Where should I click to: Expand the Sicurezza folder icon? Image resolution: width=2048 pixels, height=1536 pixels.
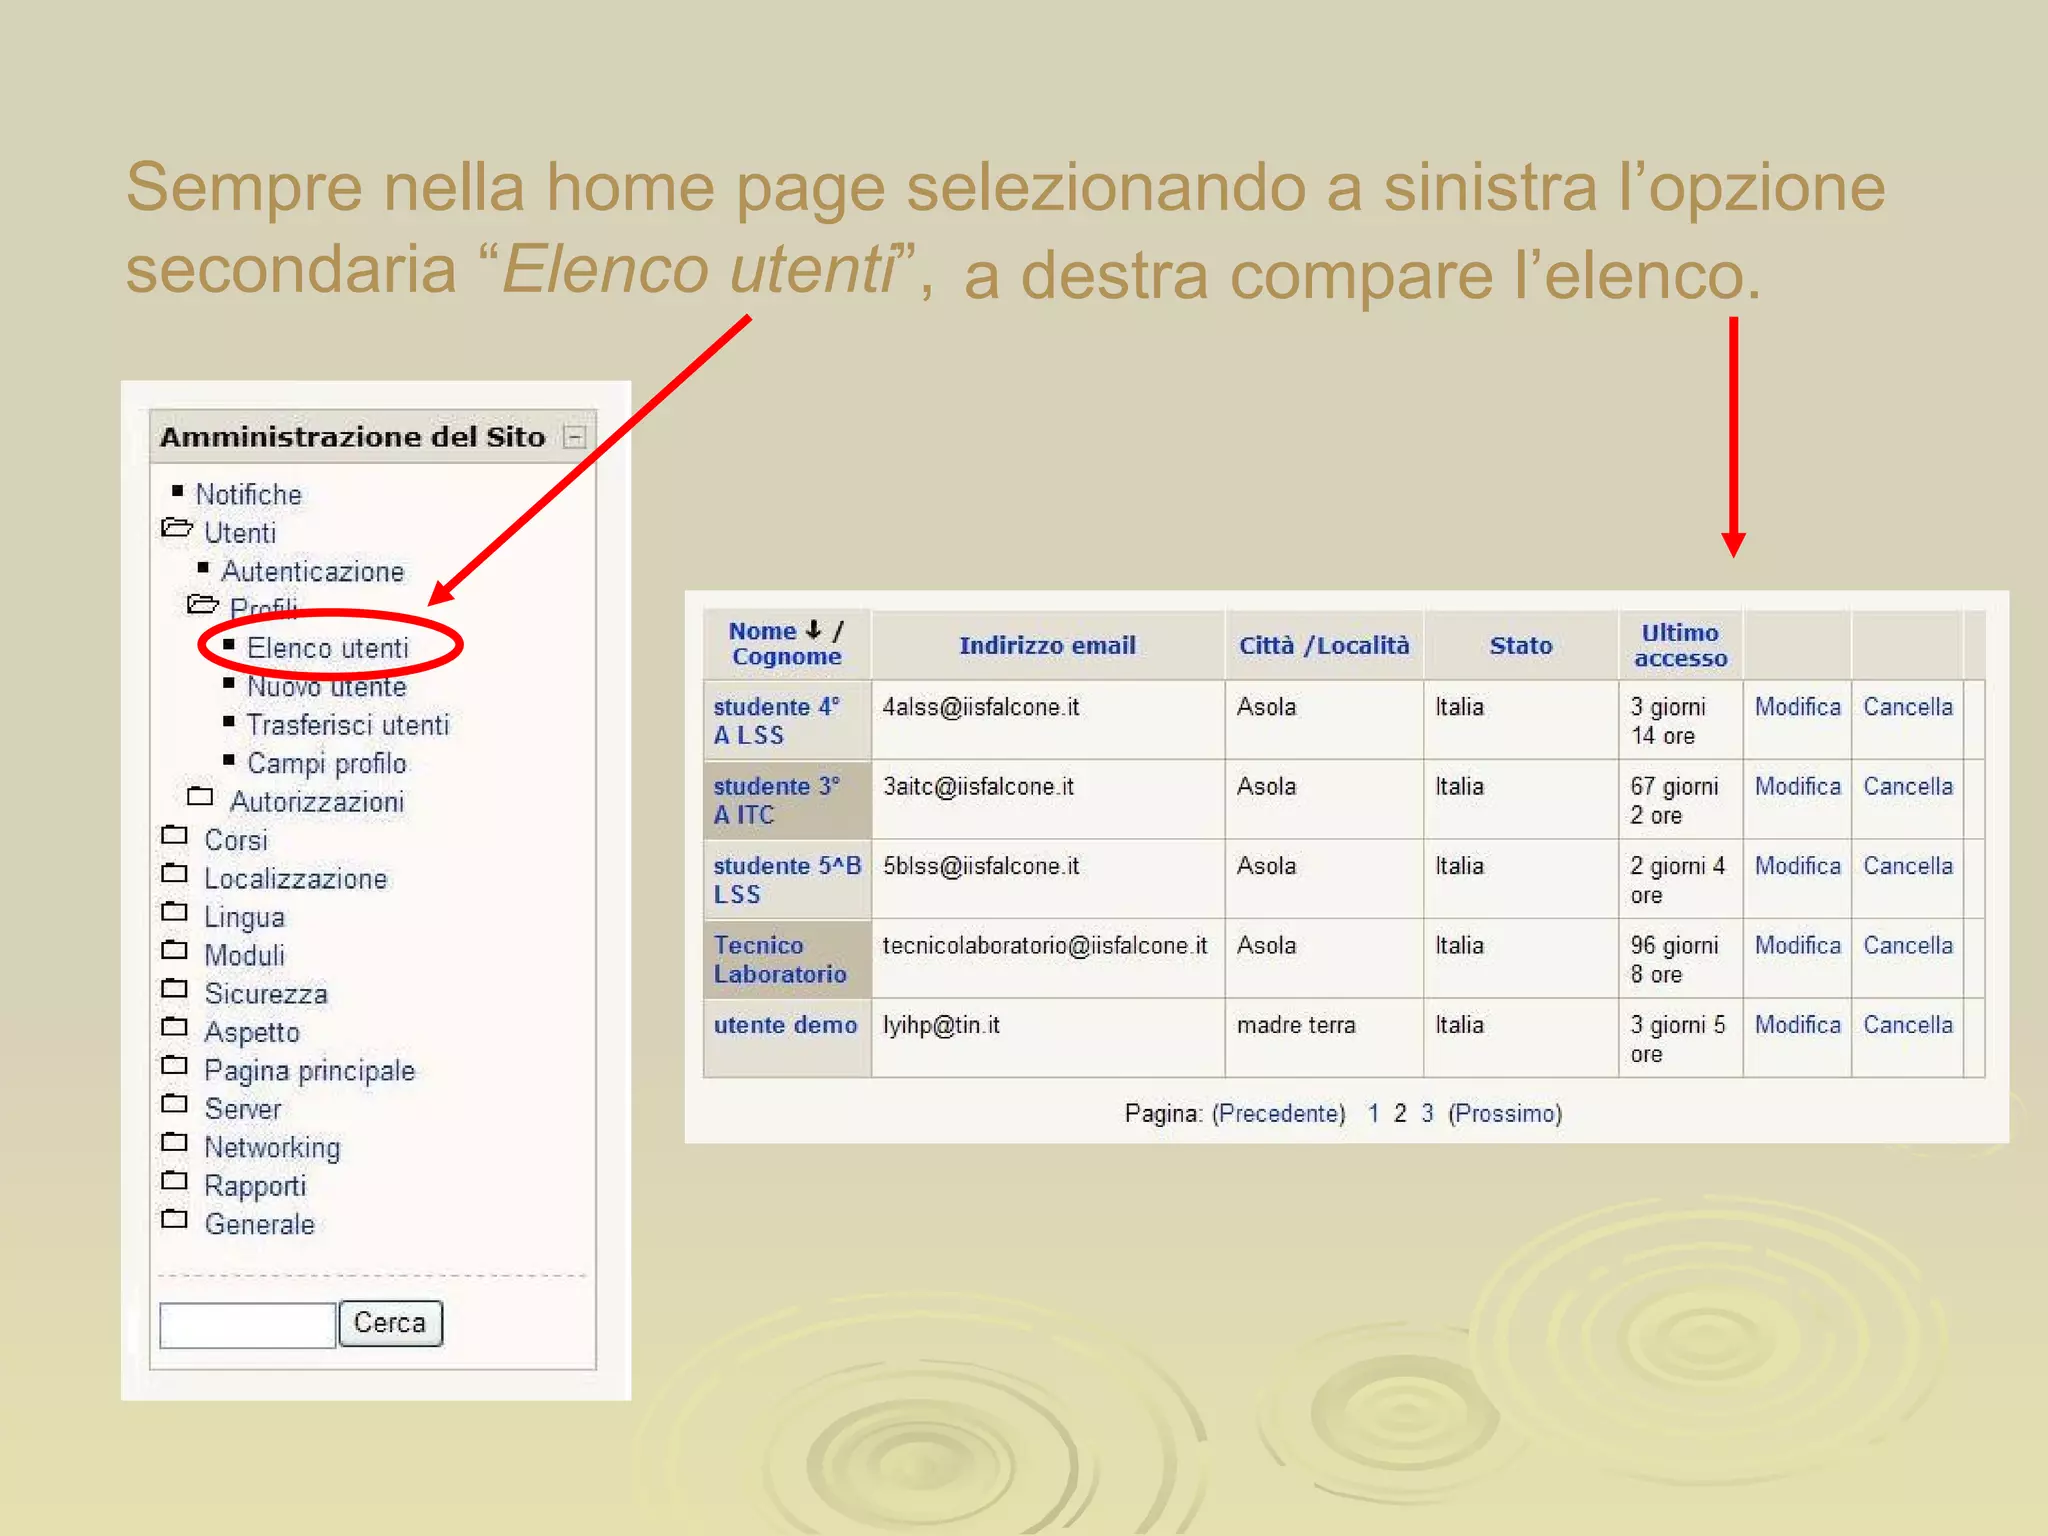click(175, 989)
